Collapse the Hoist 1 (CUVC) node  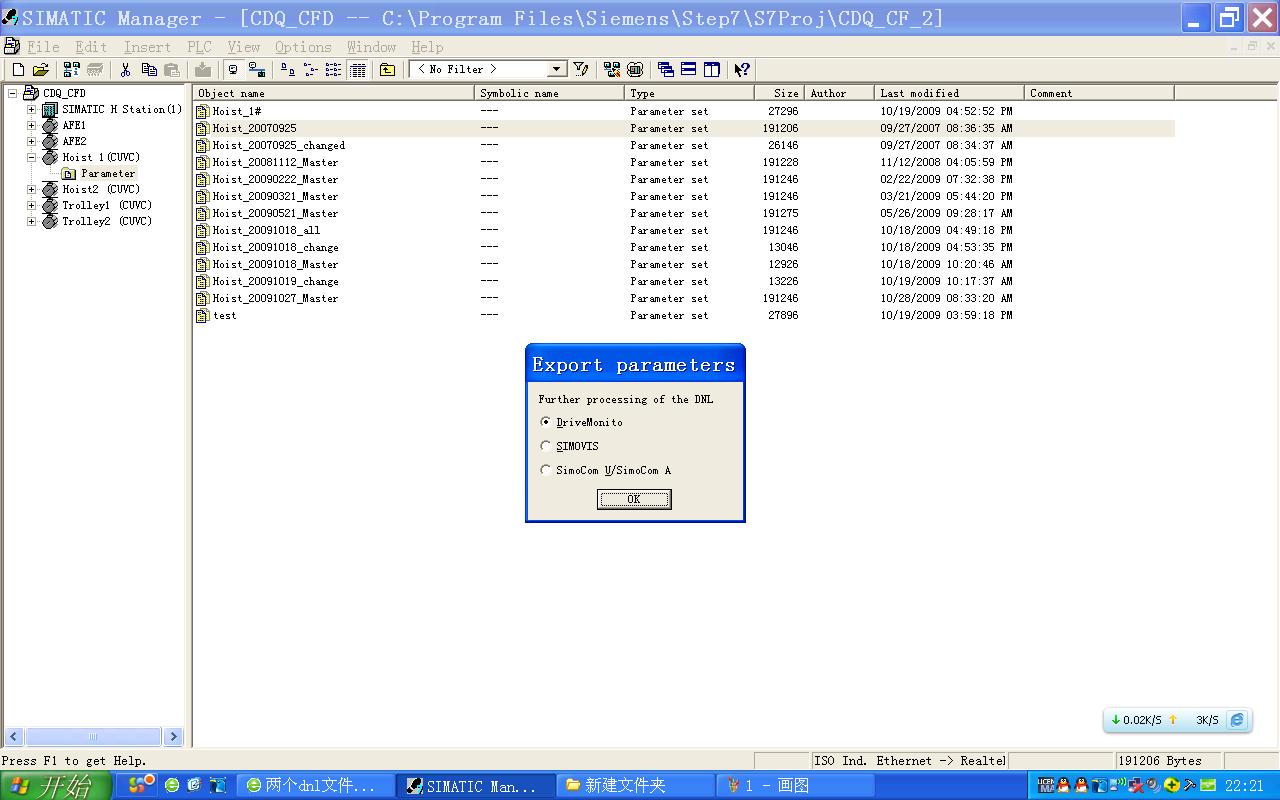pyautogui.click(x=31, y=157)
